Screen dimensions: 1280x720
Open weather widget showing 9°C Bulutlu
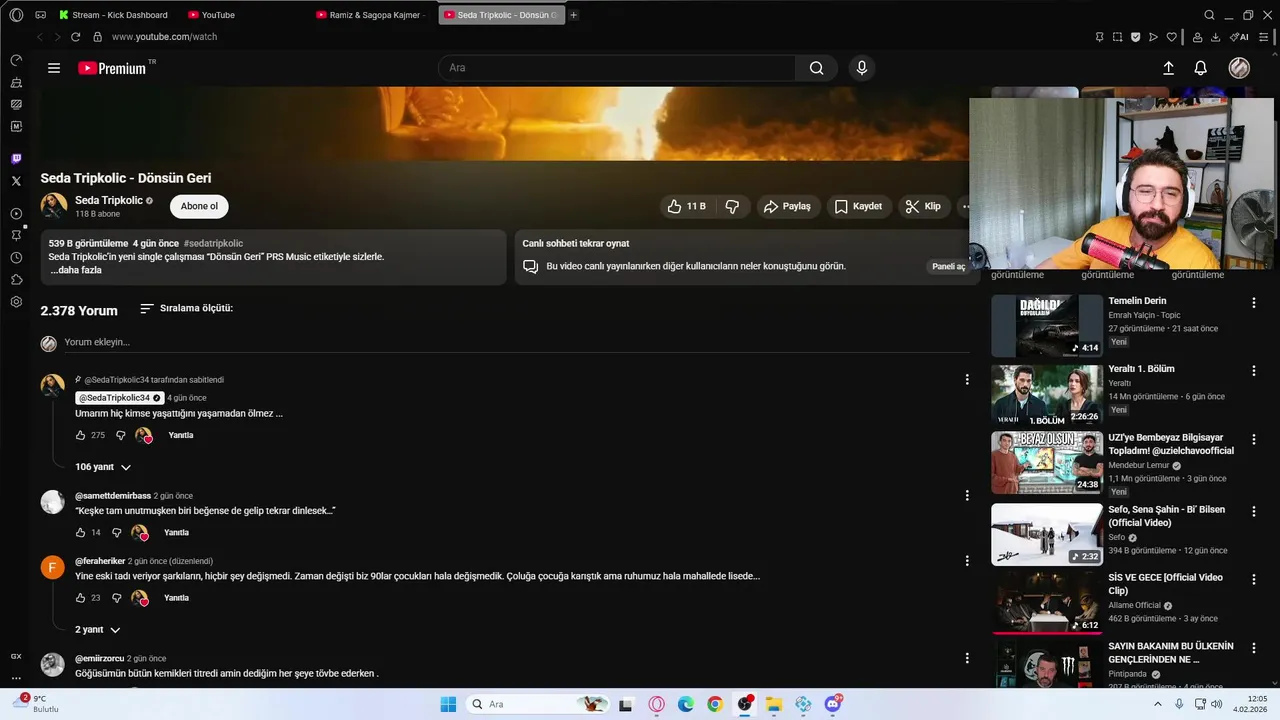pos(36,704)
